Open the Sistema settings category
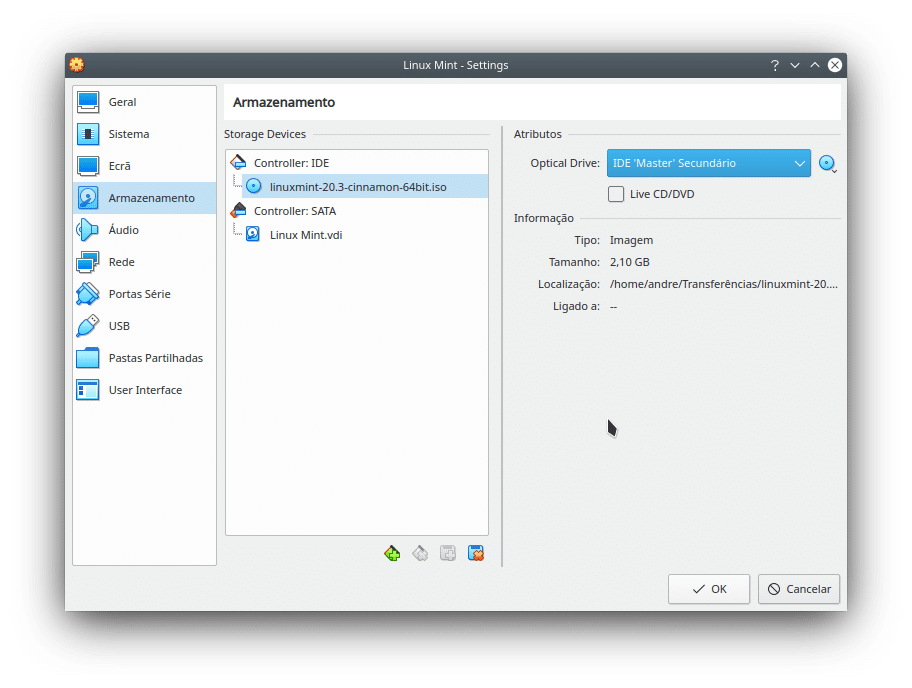Screen dimensions: 912x688 [144, 134]
